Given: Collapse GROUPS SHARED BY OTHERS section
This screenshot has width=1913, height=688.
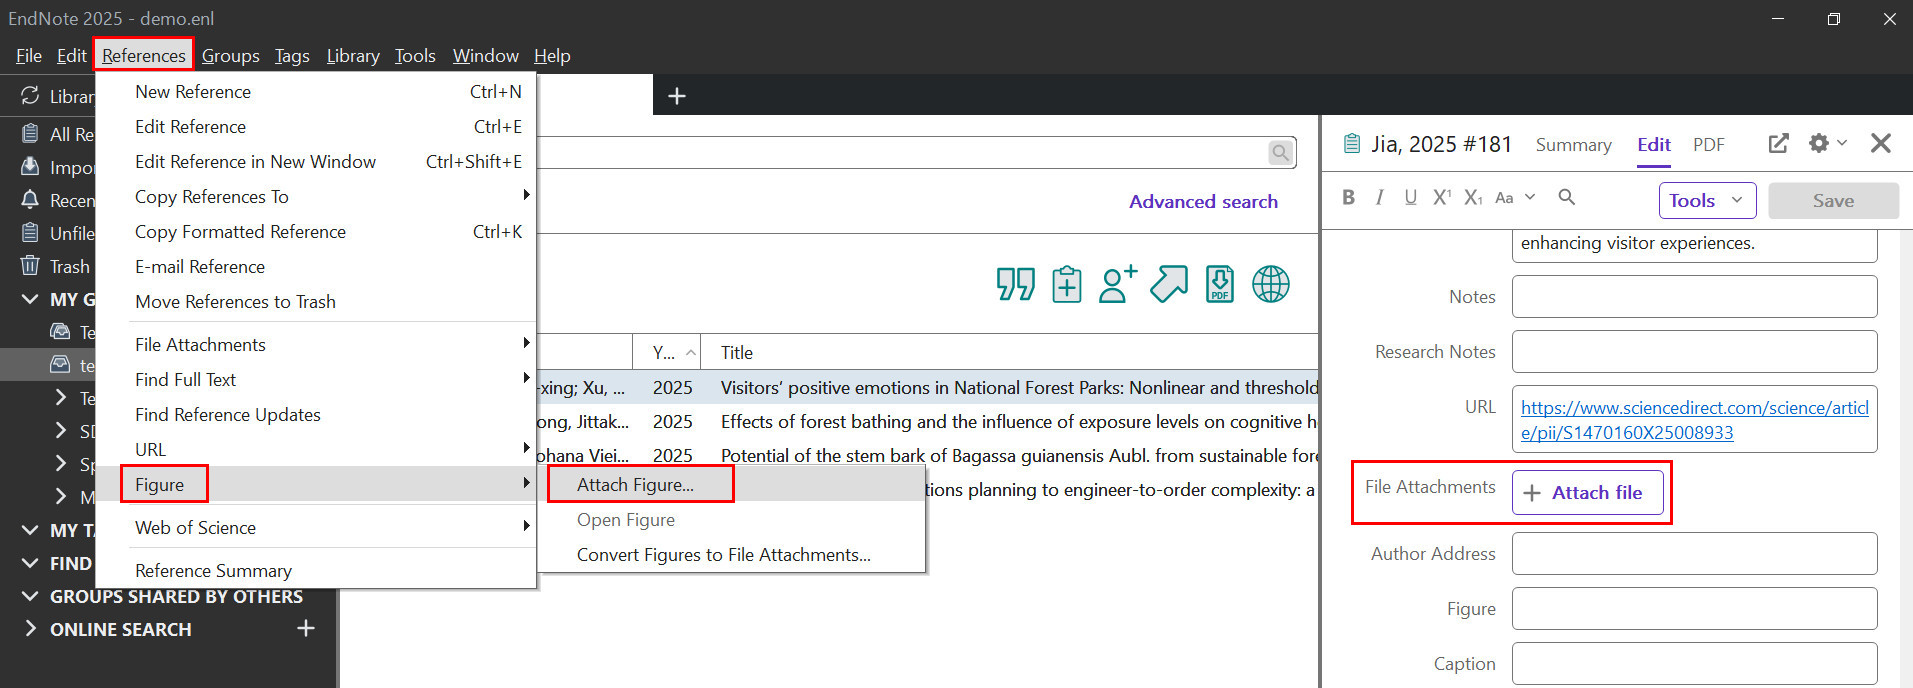Looking at the screenshot, I should click(x=30, y=596).
